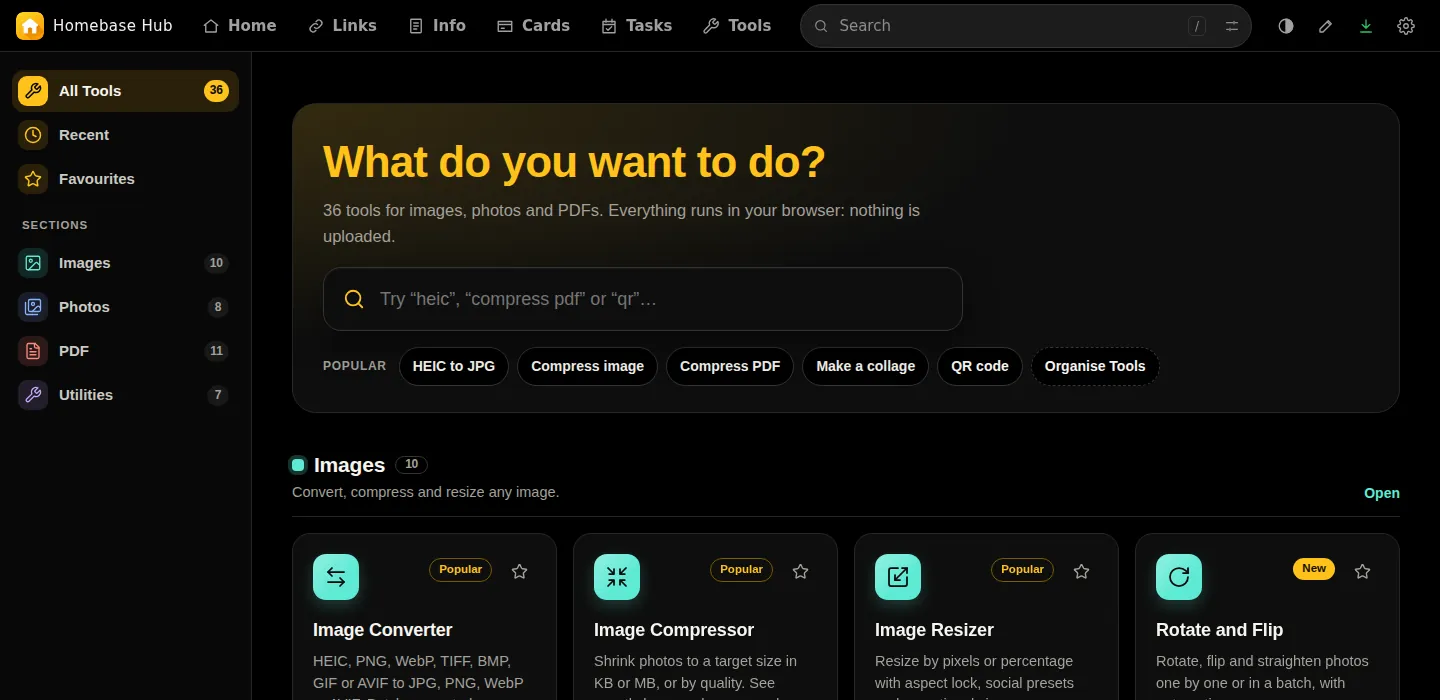Click the pencil edit icon in header
This screenshot has height=700, width=1440.
click(x=1326, y=26)
